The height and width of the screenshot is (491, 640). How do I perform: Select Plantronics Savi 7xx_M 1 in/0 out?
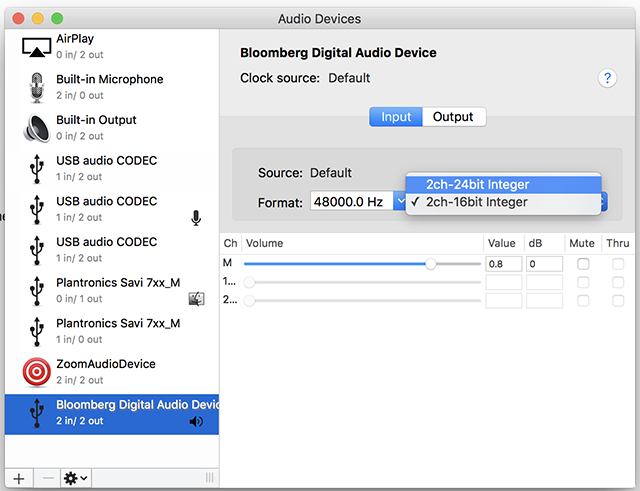(112, 332)
